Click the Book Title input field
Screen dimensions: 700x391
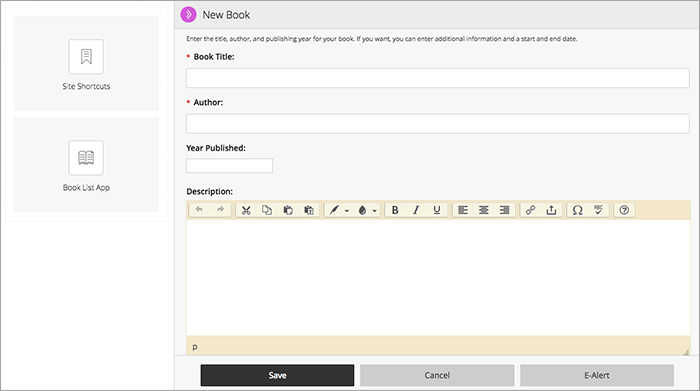click(438, 78)
